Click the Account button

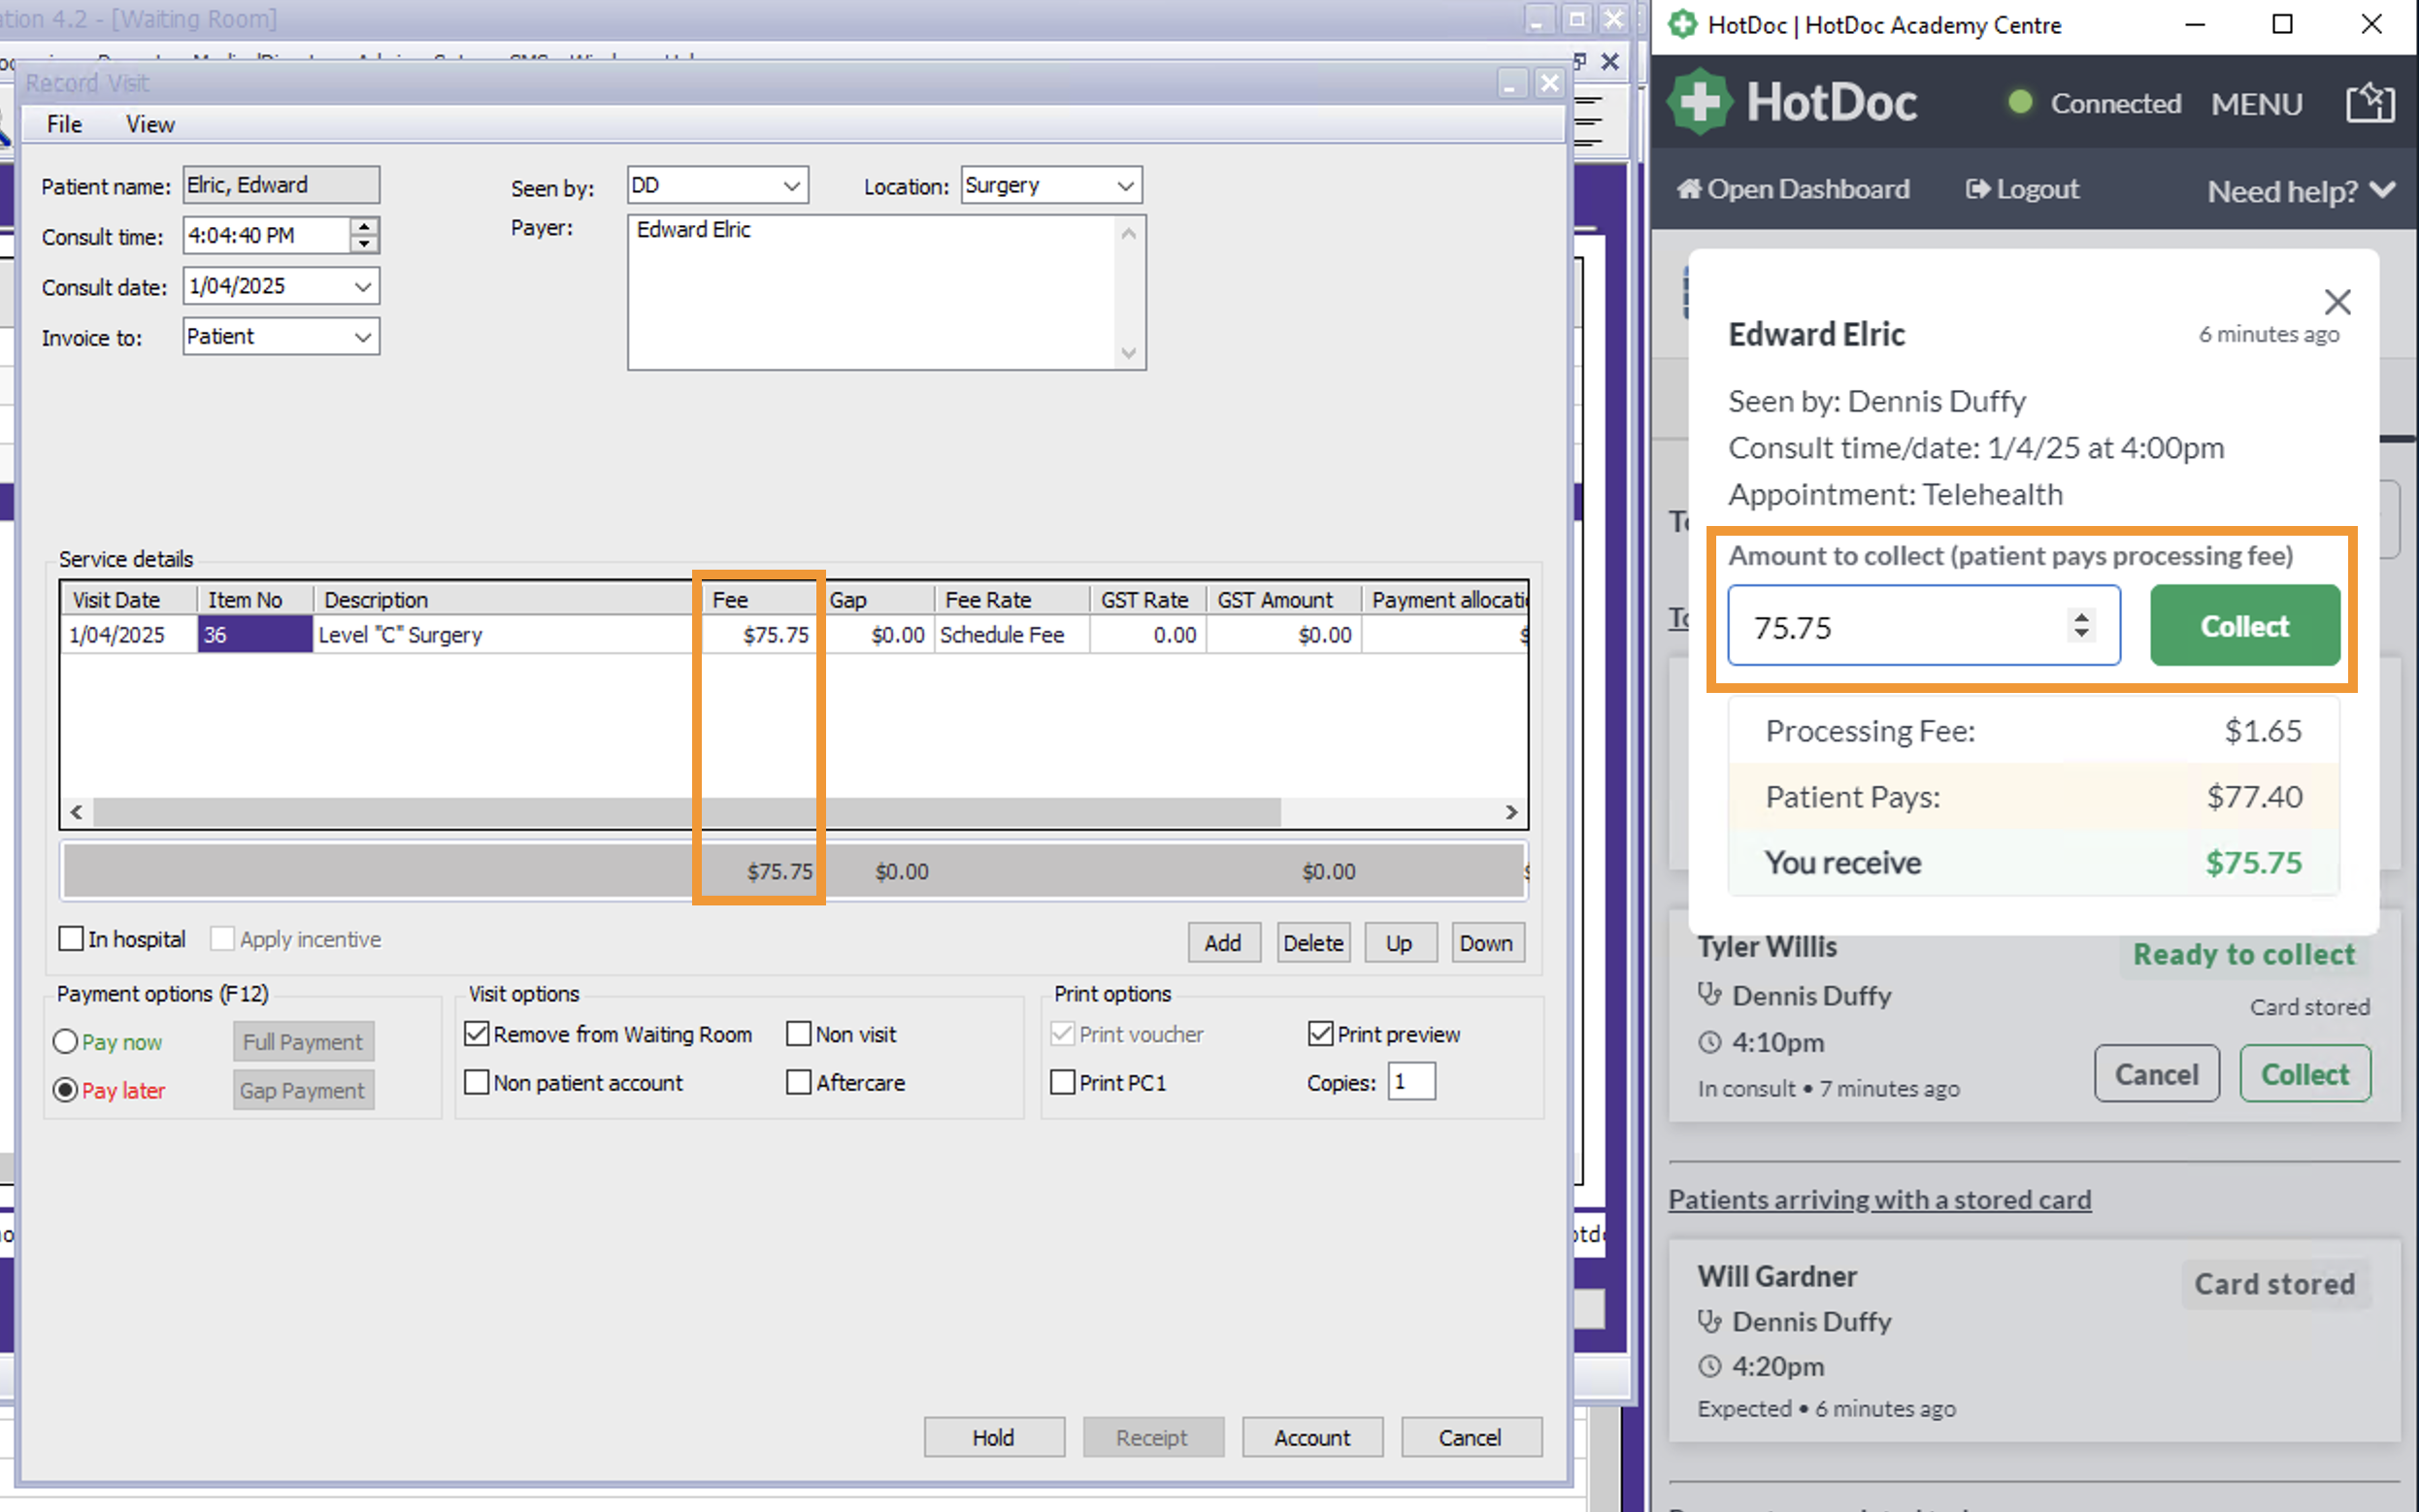[1311, 1437]
